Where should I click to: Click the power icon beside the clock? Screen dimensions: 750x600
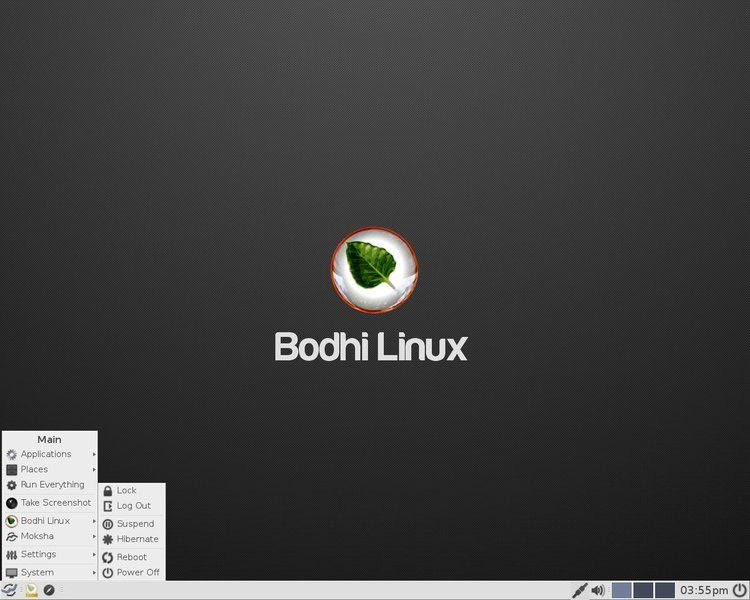pos(740,590)
